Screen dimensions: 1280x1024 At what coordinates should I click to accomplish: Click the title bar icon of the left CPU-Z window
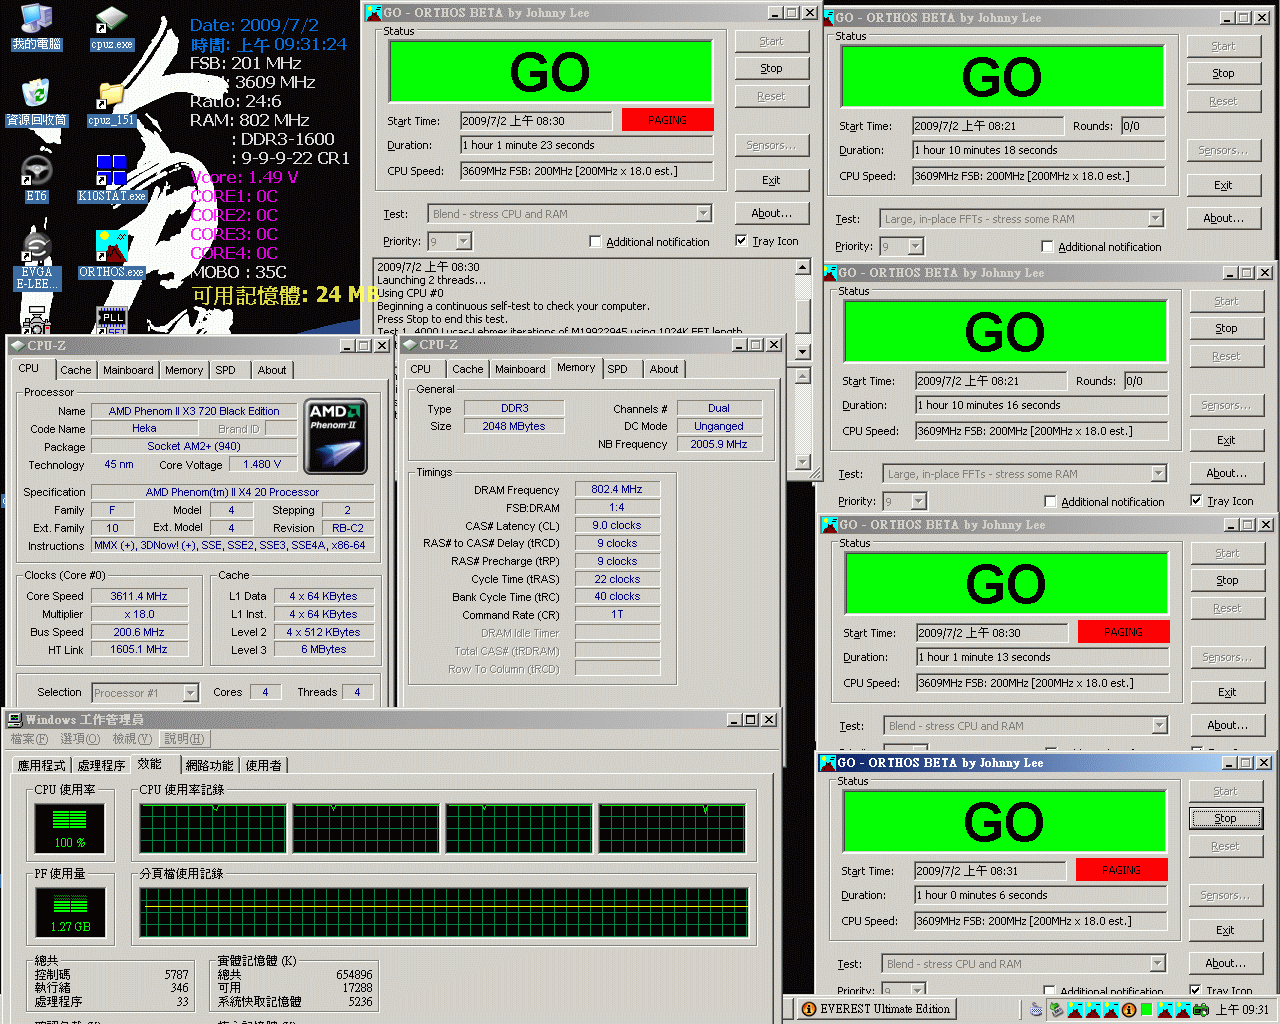[x=17, y=346]
